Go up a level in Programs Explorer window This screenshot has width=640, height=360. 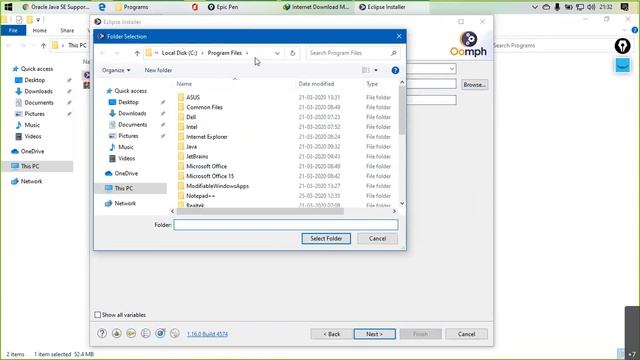click(x=43, y=45)
